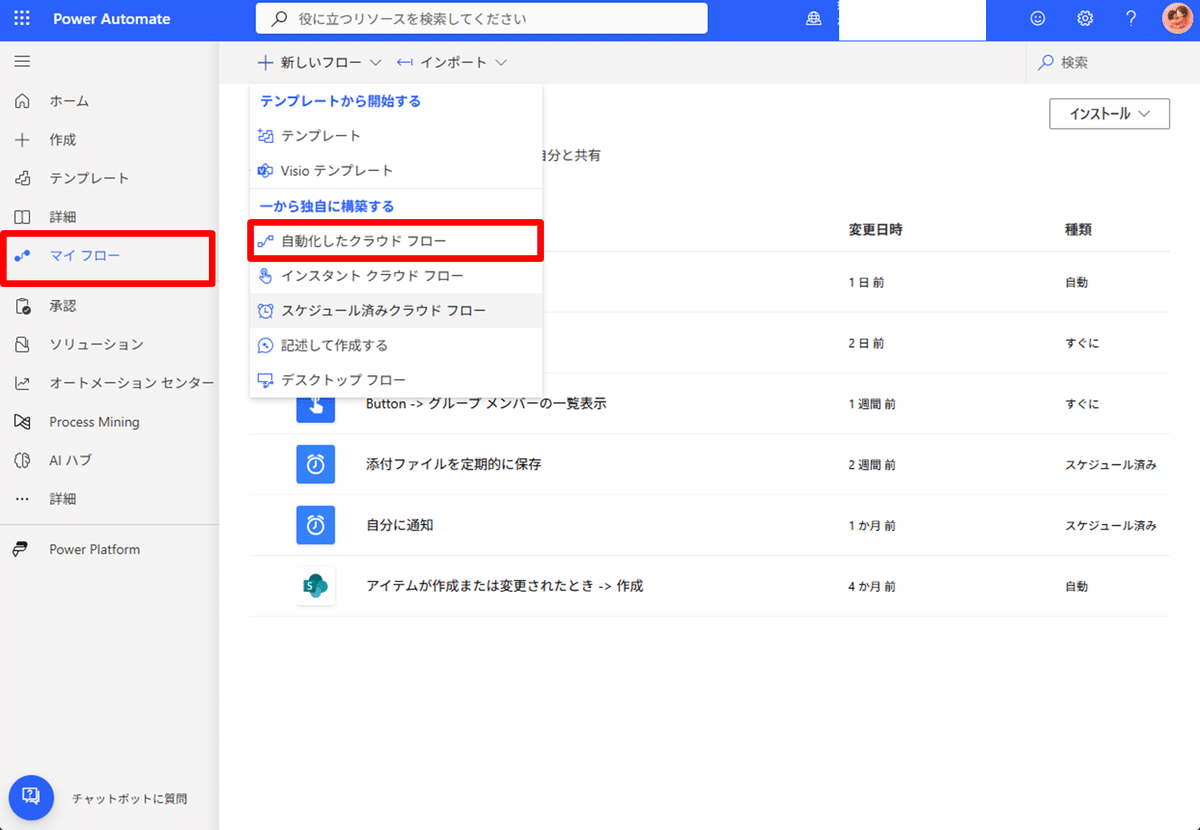Open the feedback smiley icon

point(1038,18)
